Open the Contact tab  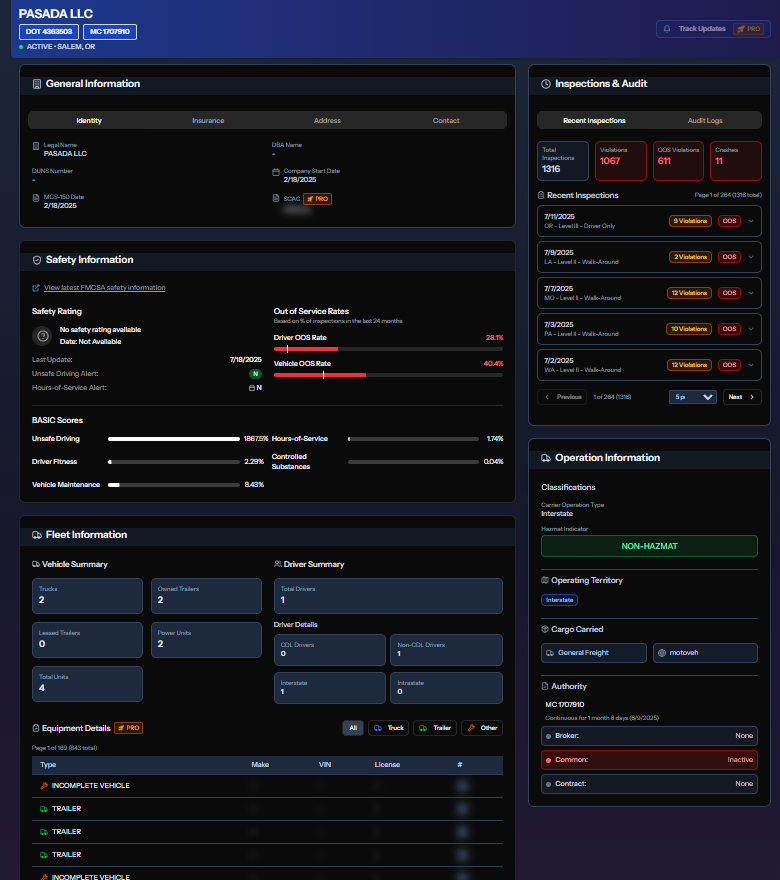446,121
